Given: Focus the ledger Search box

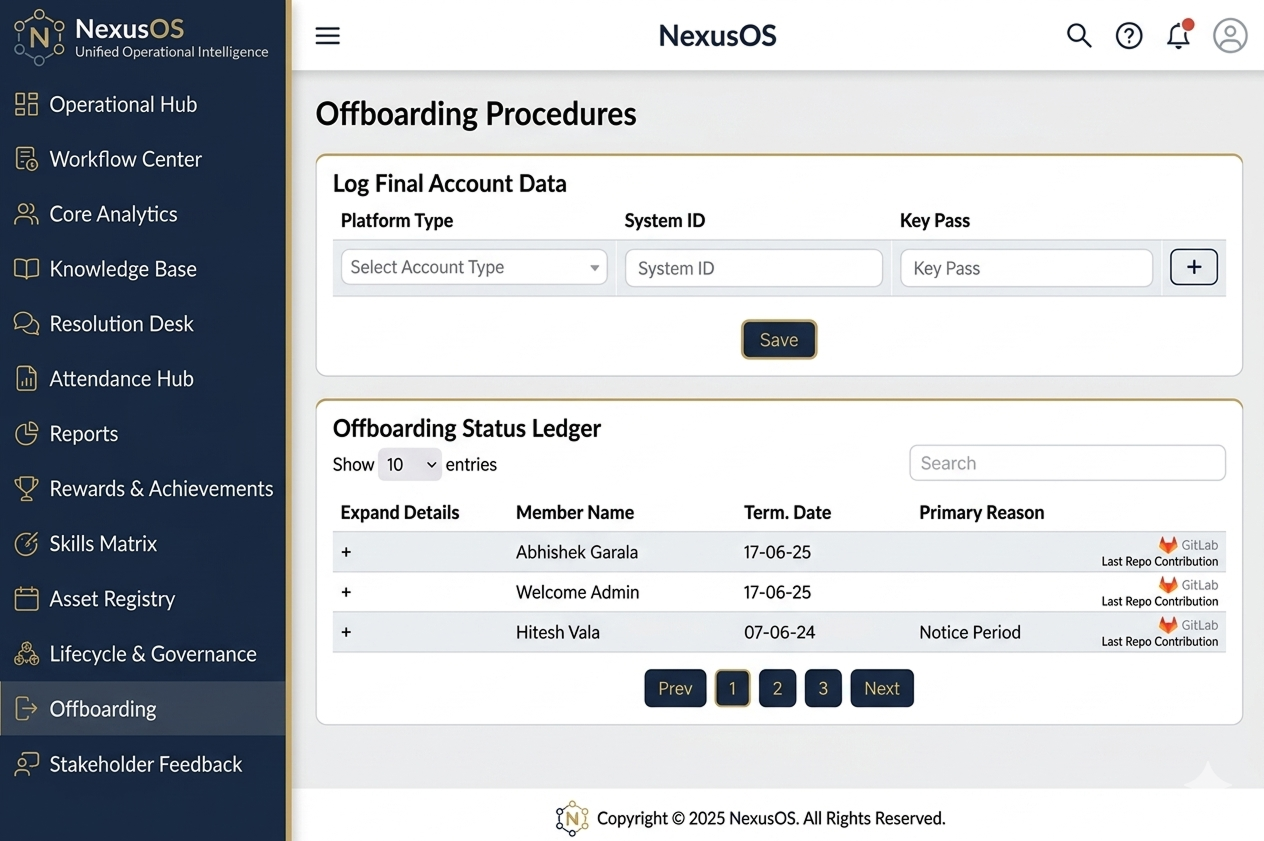Looking at the screenshot, I should click(1067, 463).
